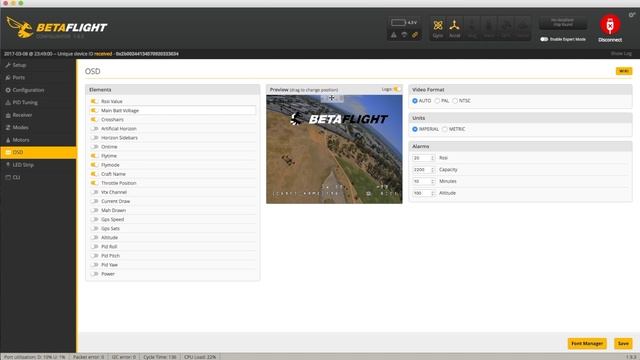Viewport: 640px width, 360px height.
Task: Click the OSD preview image
Action: (x=334, y=149)
